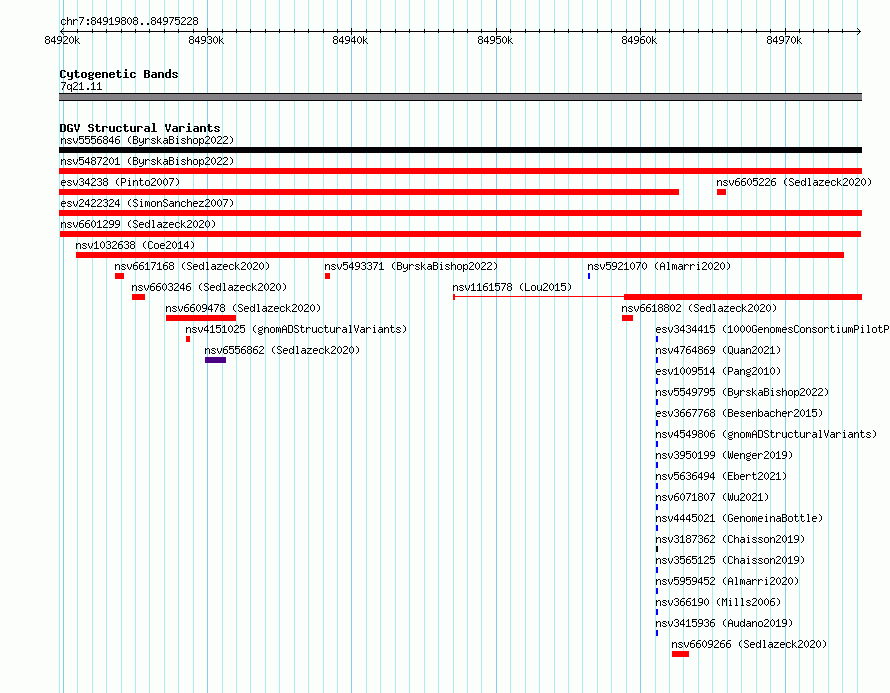Open nsv5493371 (ByrskaBishop2022) variant label

pos(411,266)
